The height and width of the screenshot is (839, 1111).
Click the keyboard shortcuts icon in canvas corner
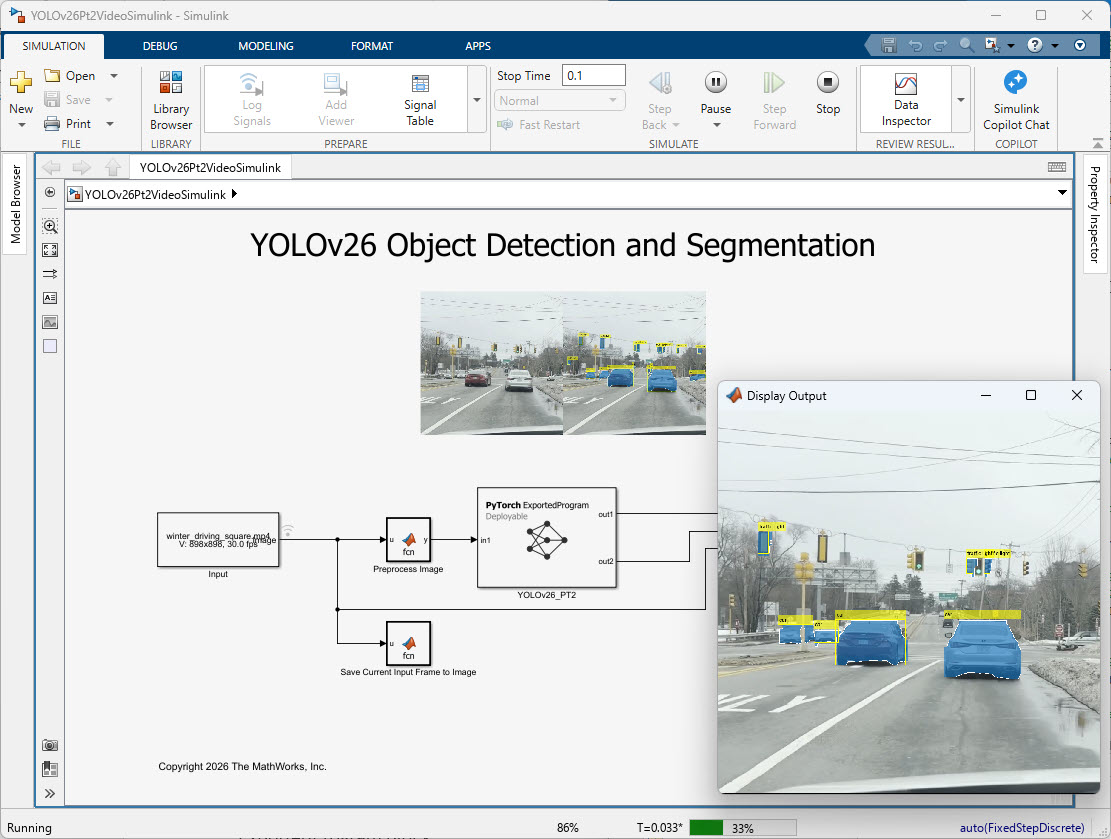click(x=1056, y=167)
